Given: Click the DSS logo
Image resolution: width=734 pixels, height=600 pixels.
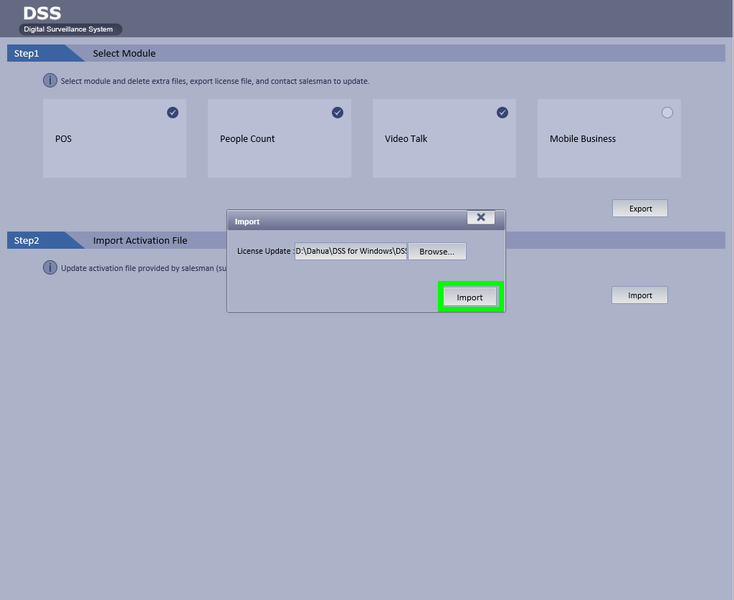Looking at the screenshot, I should point(42,13).
